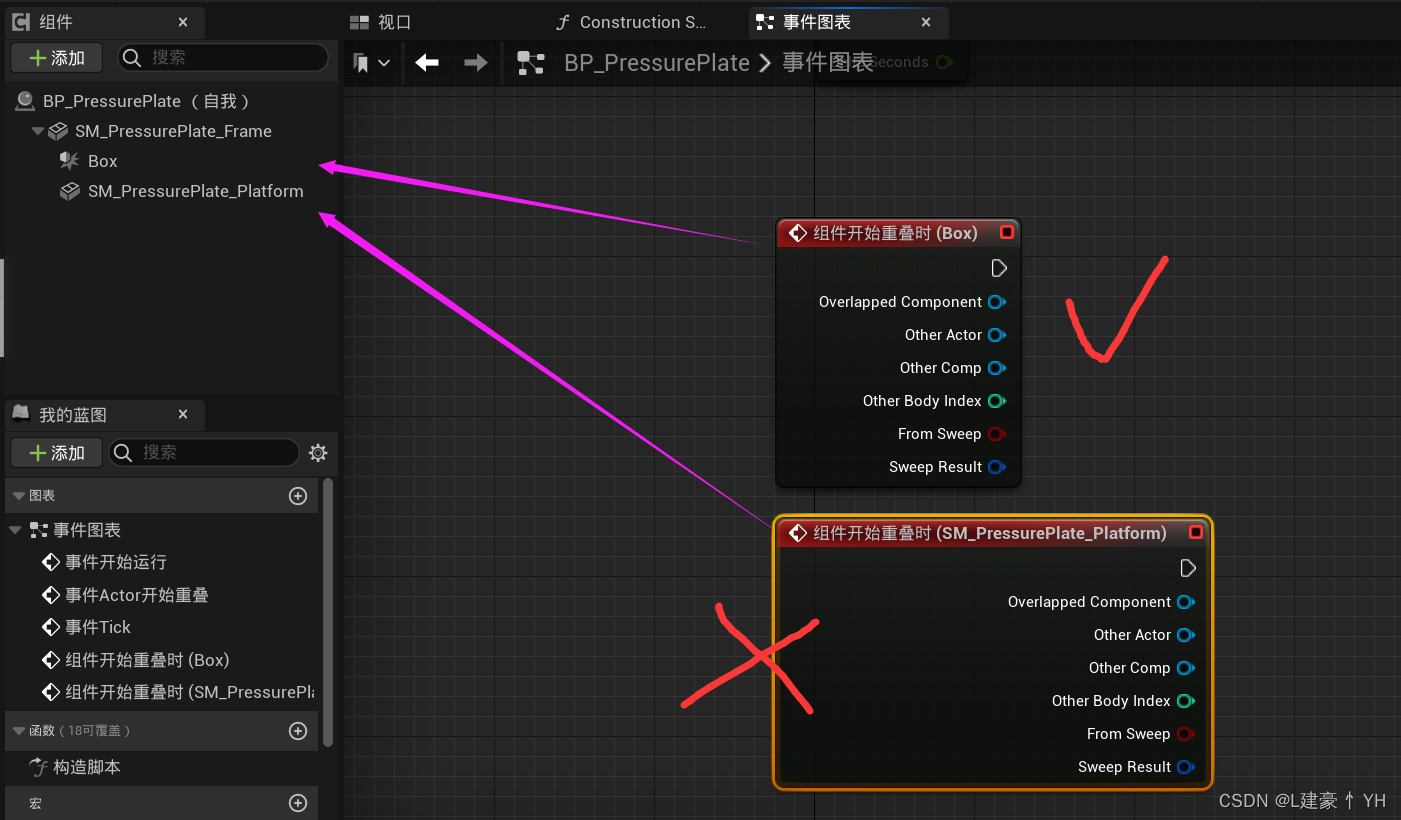Viewport: 1401px width, 820px height.
Task: Focus the 组件 panel search field
Action: (223, 58)
